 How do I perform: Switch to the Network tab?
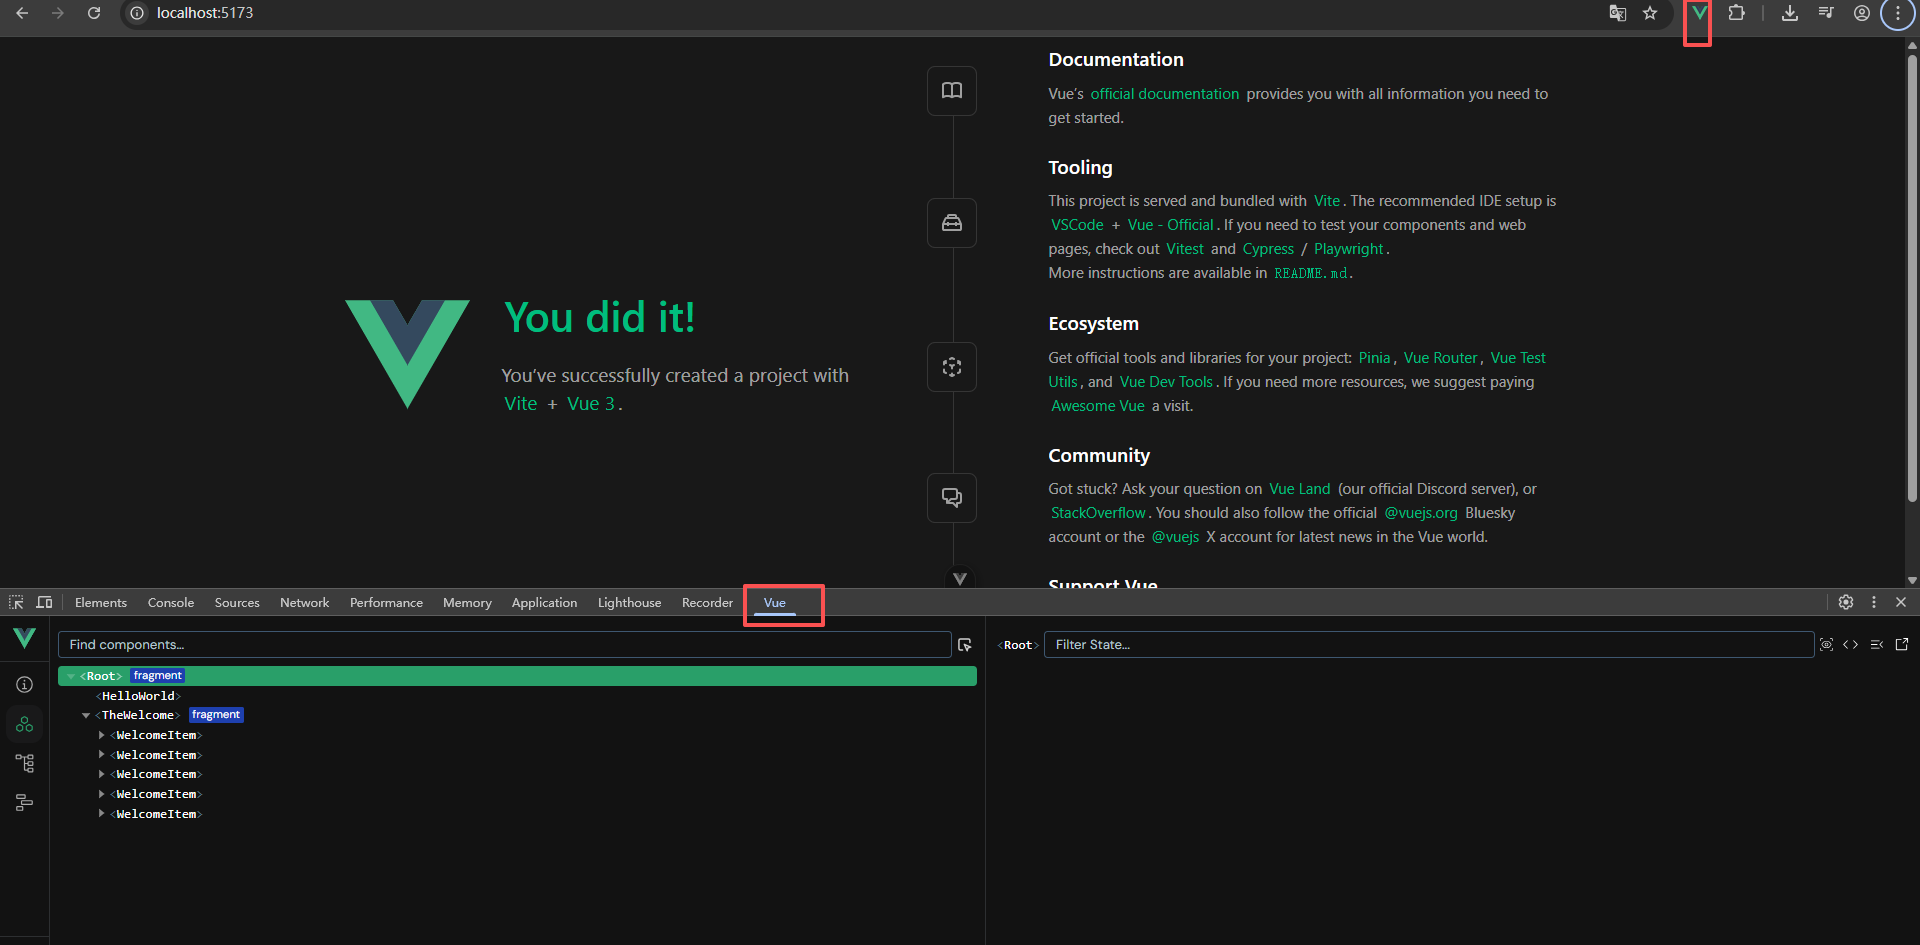pos(304,602)
